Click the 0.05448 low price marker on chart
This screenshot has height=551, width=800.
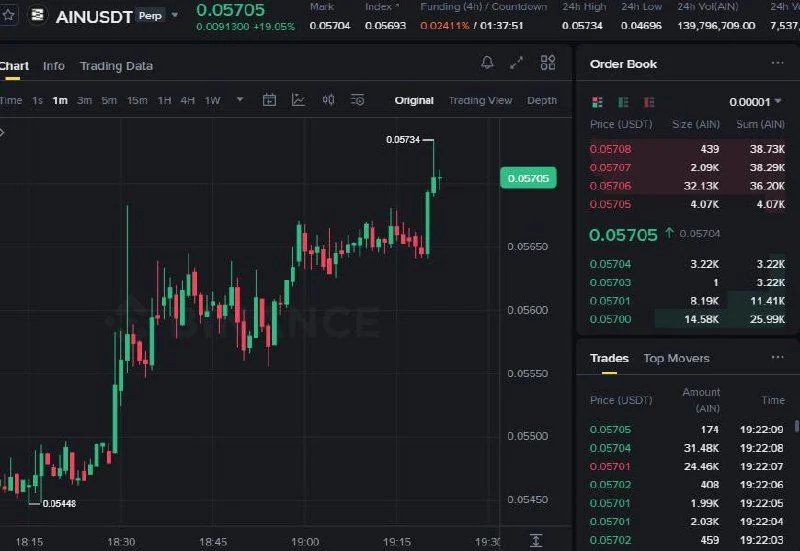(x=59, y=504)
